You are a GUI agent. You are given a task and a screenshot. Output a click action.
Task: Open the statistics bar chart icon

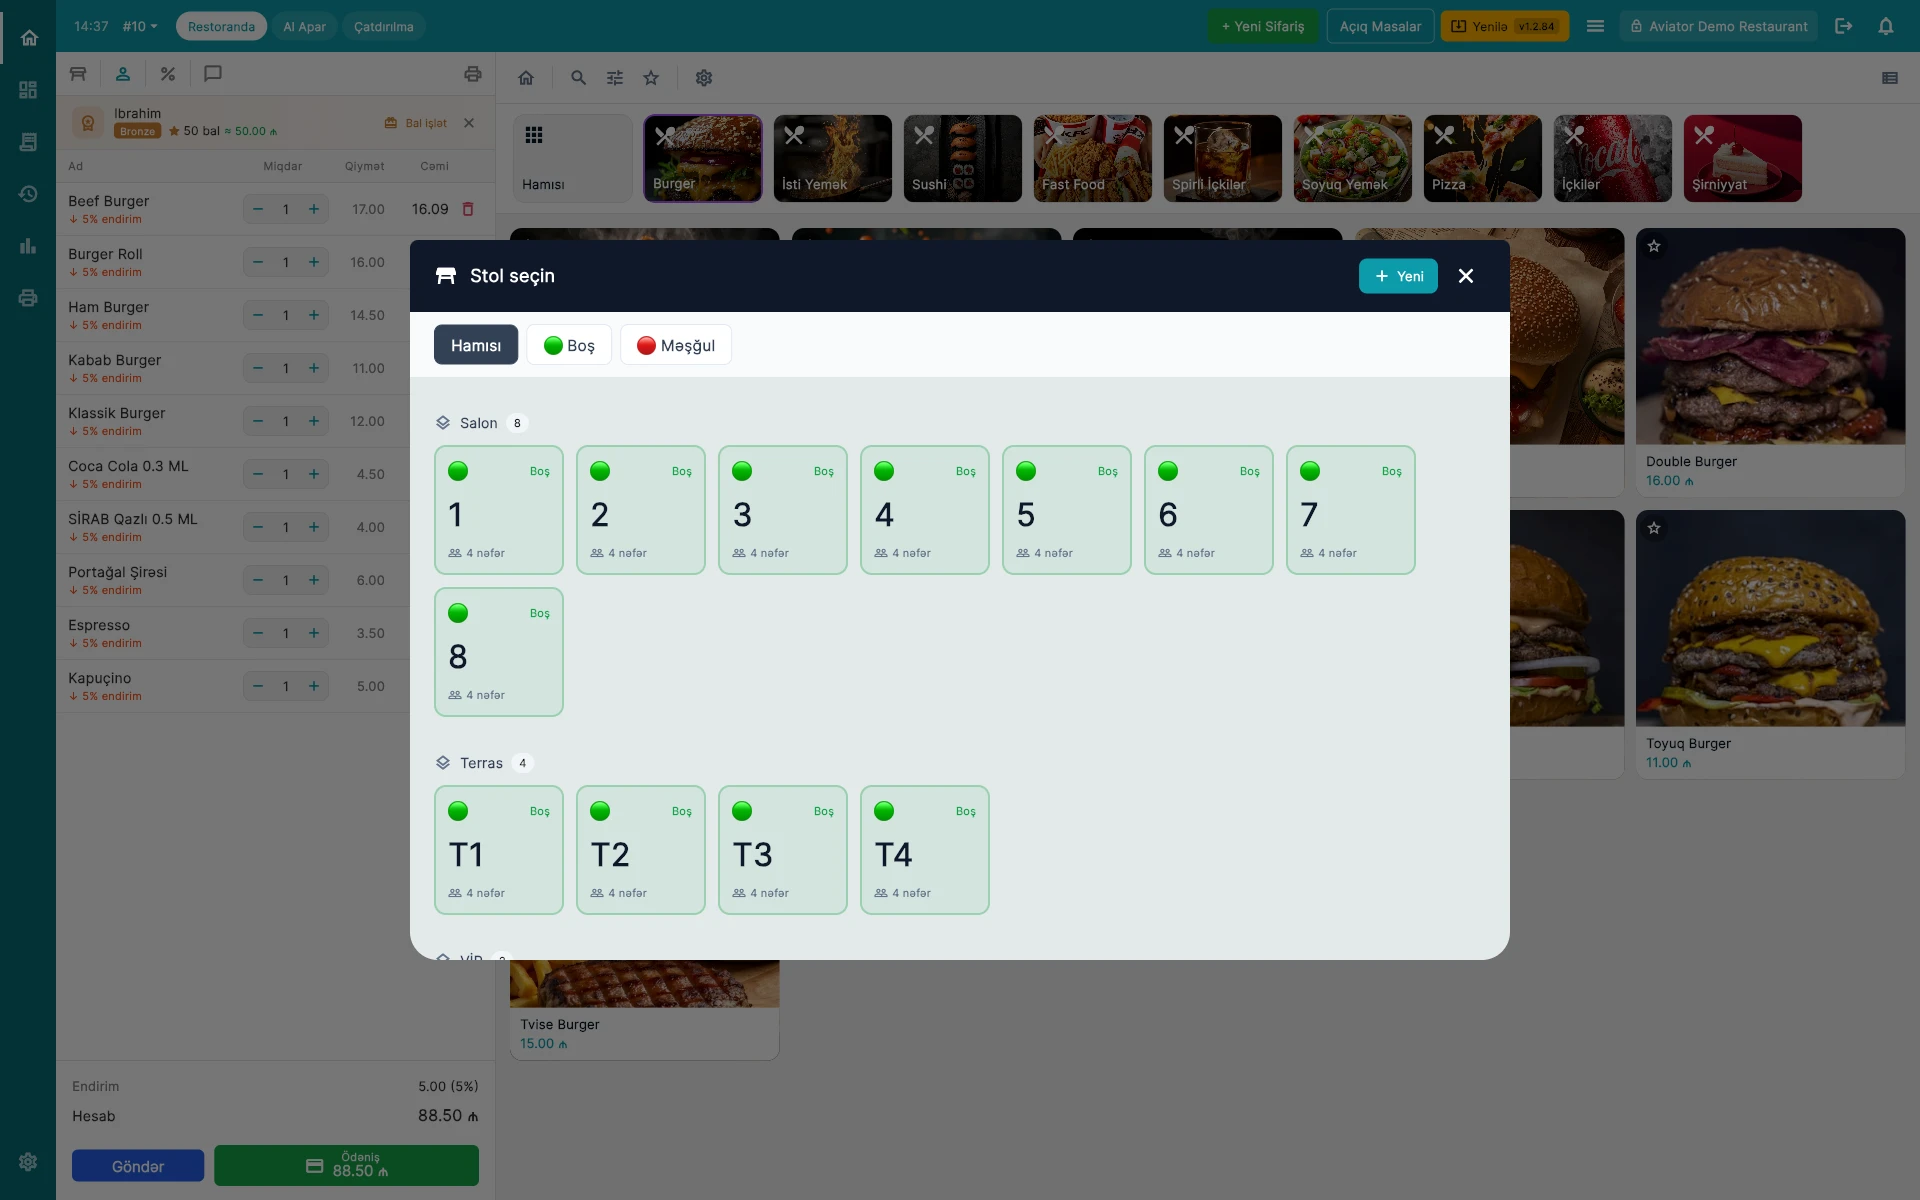pos(28,246)
